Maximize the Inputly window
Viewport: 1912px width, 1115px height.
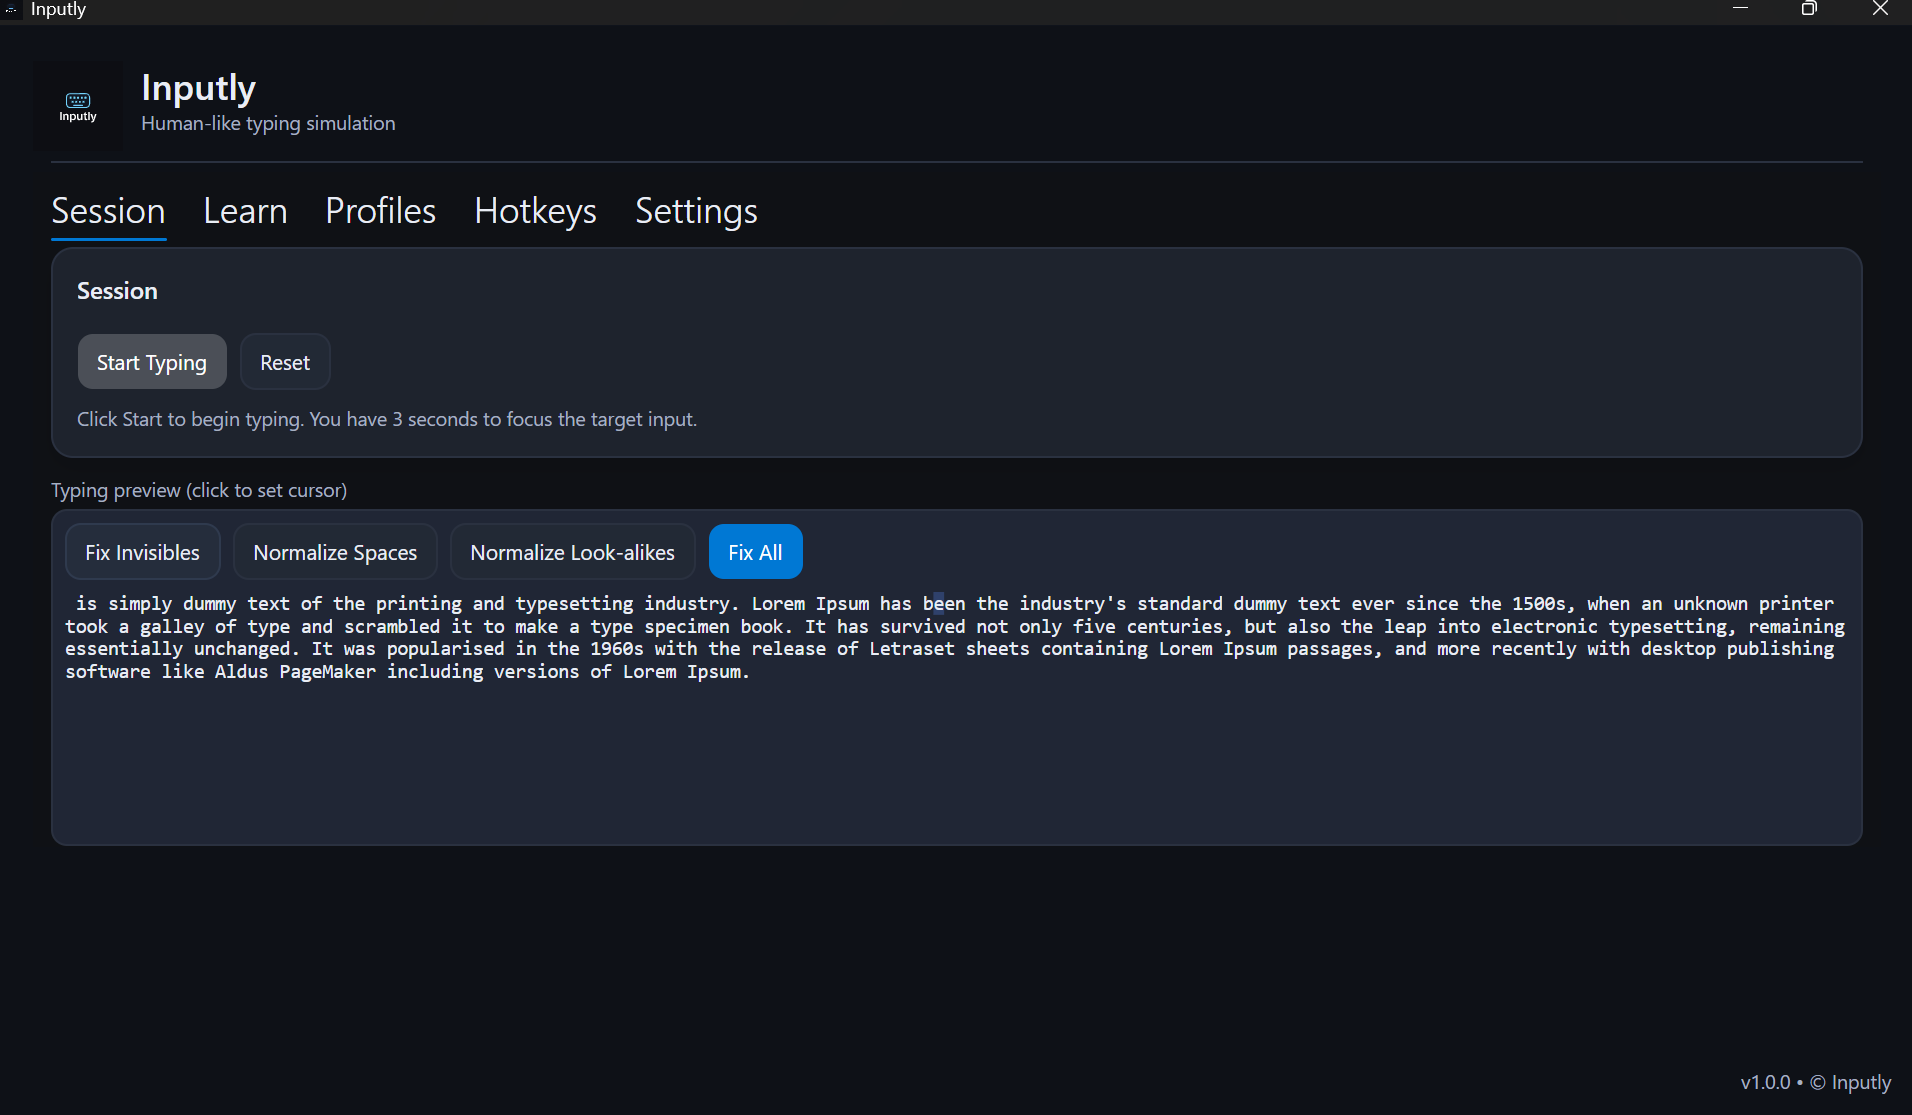point(1809,9)
